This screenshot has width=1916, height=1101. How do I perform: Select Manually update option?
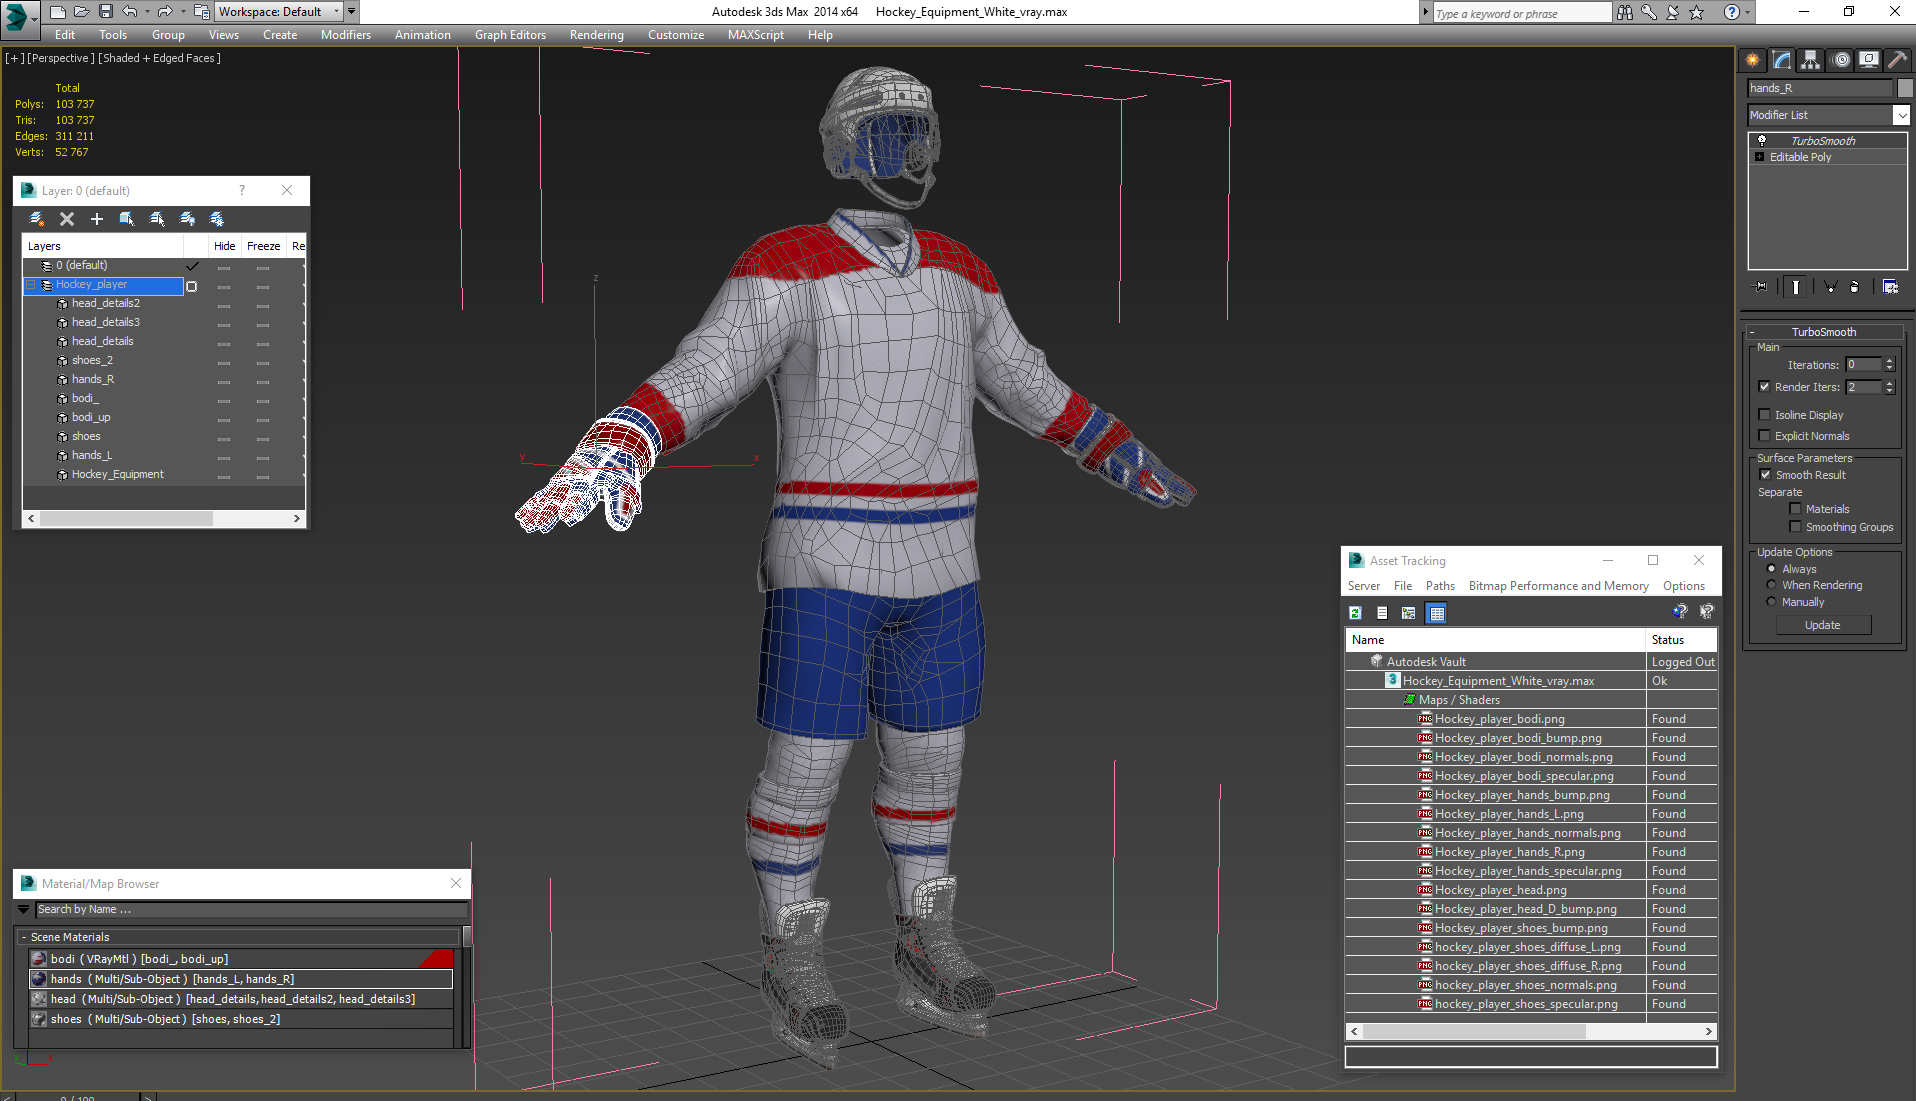tap(1771, 602)
